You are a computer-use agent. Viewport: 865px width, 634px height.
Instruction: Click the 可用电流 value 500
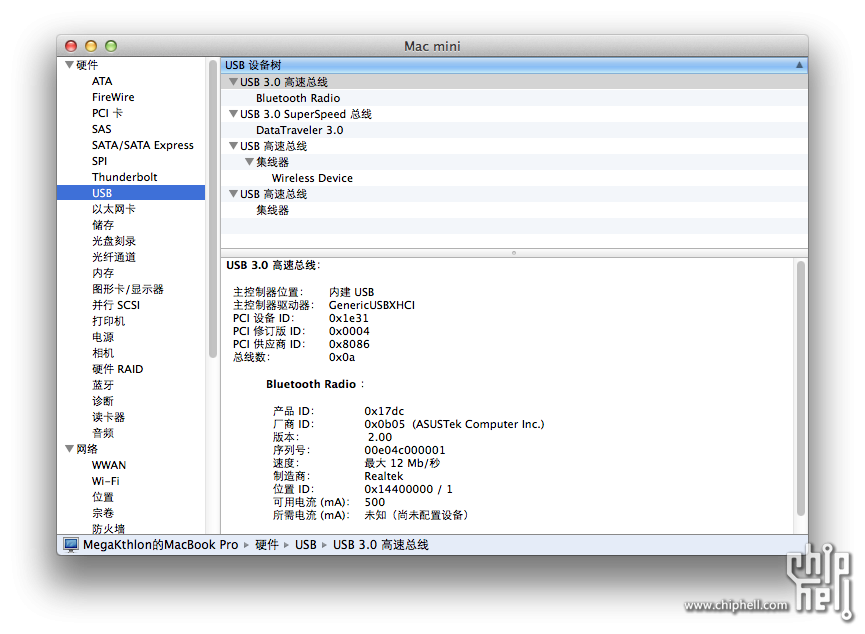click(375, 502)
